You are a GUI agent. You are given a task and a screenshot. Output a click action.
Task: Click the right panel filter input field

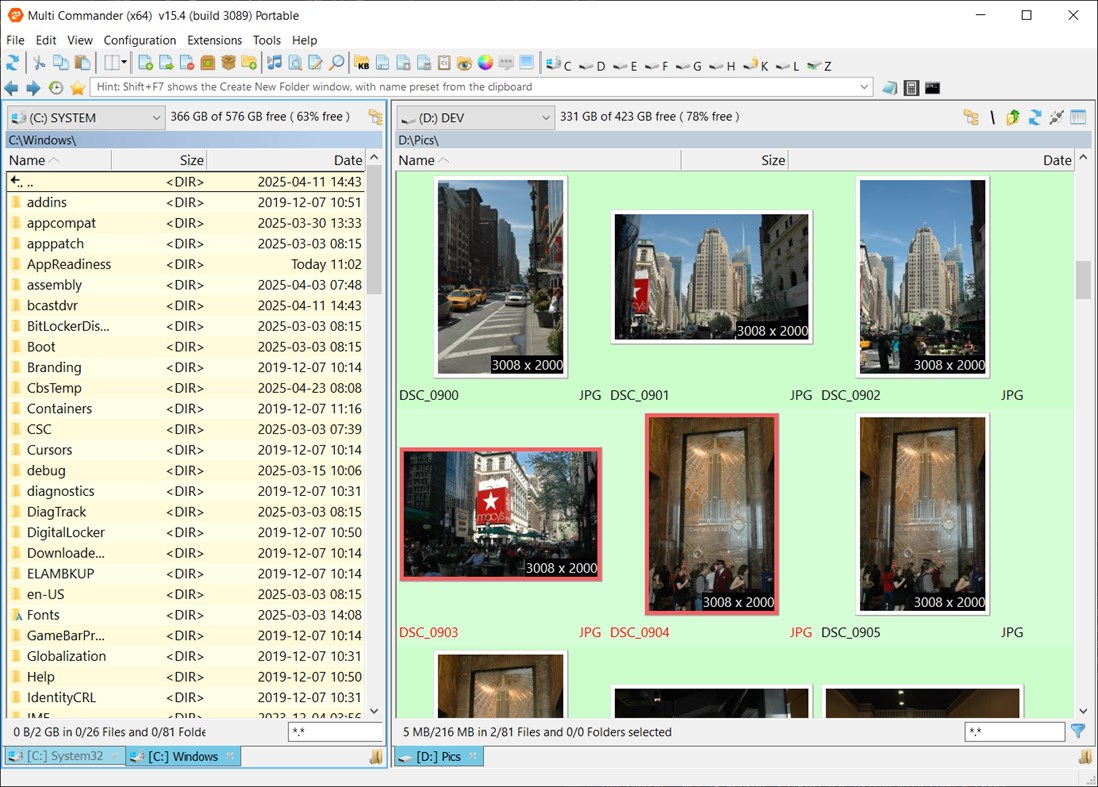[x=1013, y=732]
